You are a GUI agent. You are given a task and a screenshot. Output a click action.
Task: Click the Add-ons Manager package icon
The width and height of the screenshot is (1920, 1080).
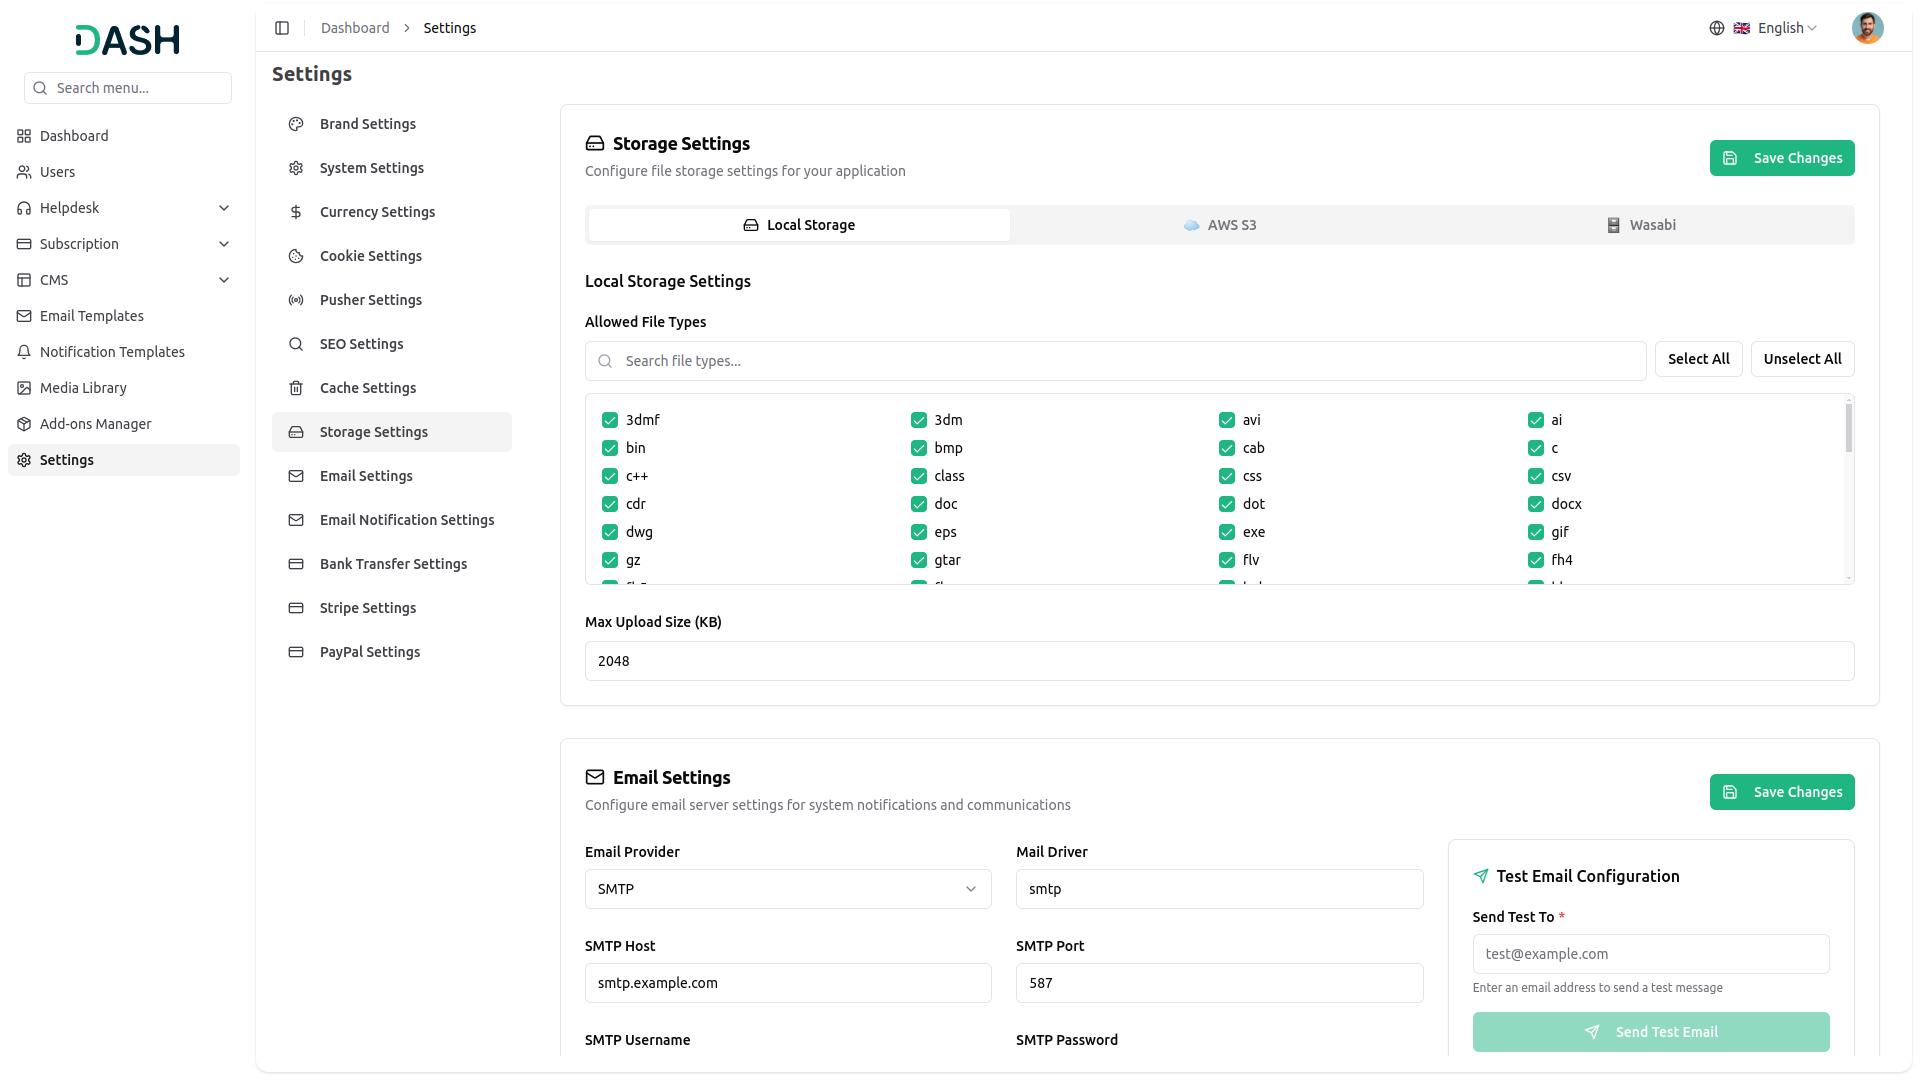point(24,424)
